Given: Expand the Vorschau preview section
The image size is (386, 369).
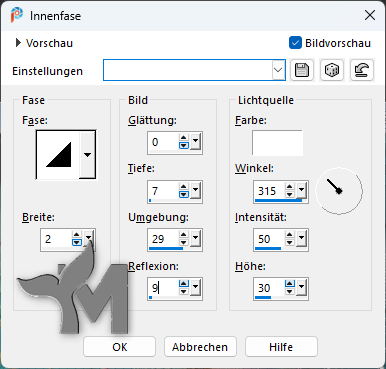Looking at the screenshot, I should tap(18, 43).
